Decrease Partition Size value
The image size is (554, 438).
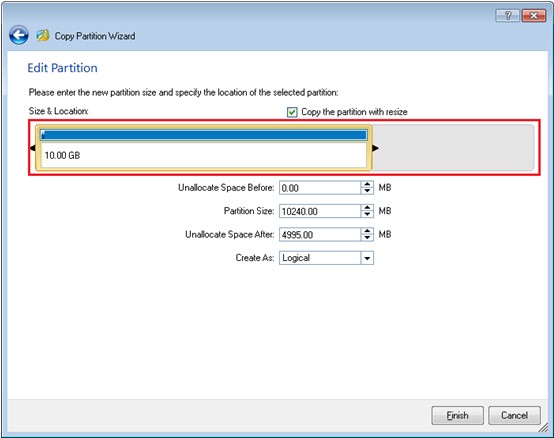(367, 214)
